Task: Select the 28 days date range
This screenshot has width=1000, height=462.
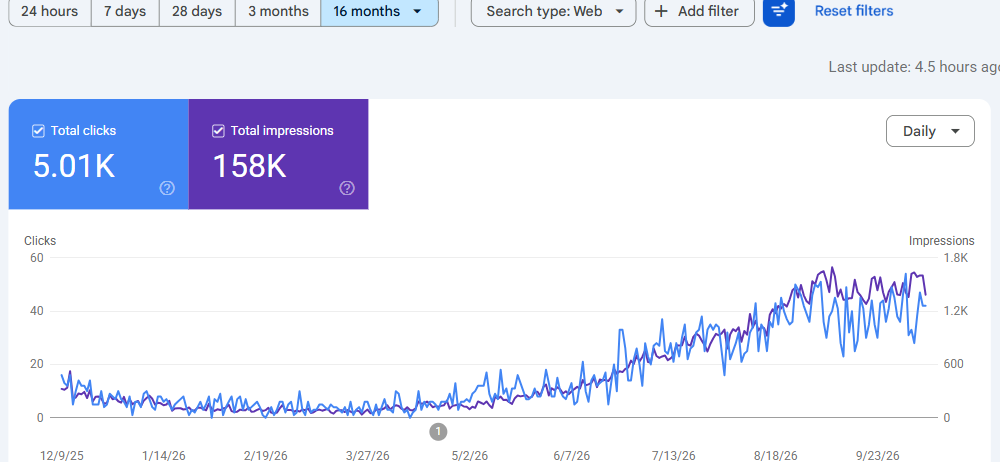Action: [x=197, y=11]
